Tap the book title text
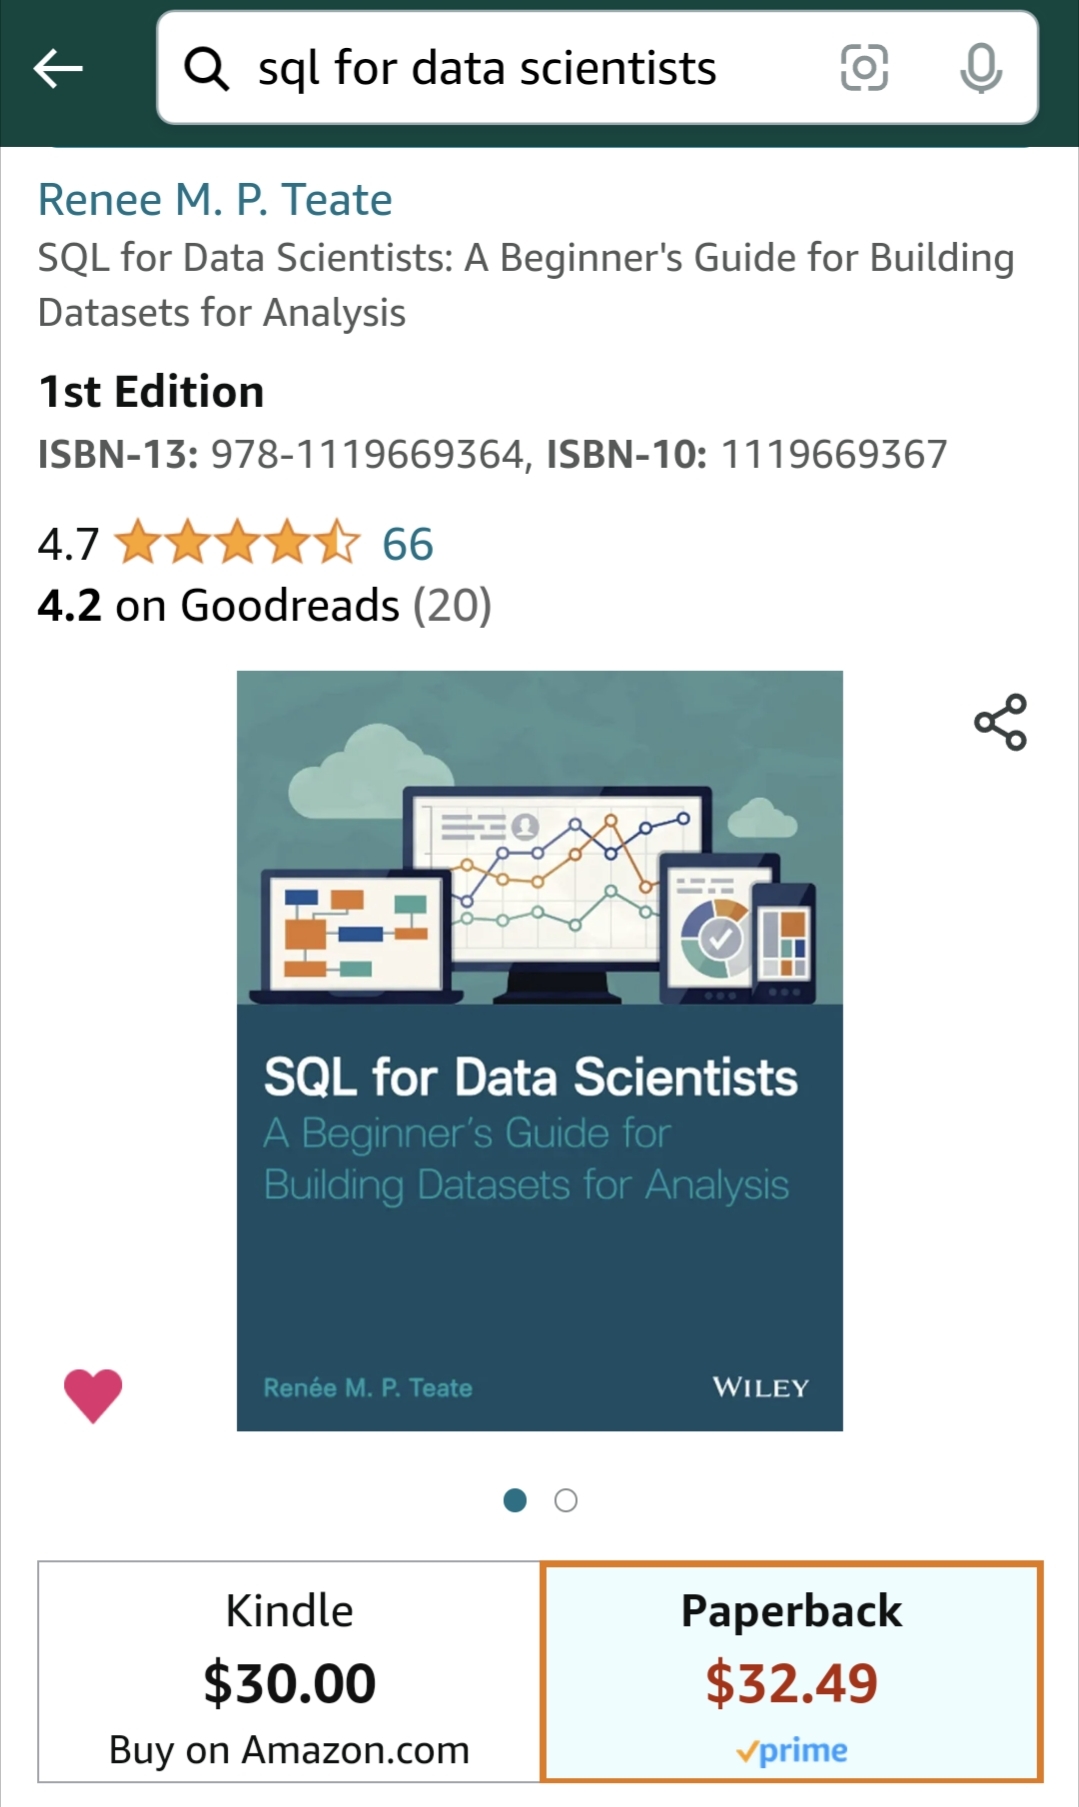Viewport: 1079px width, 1807px height. [x=525, y=285]
